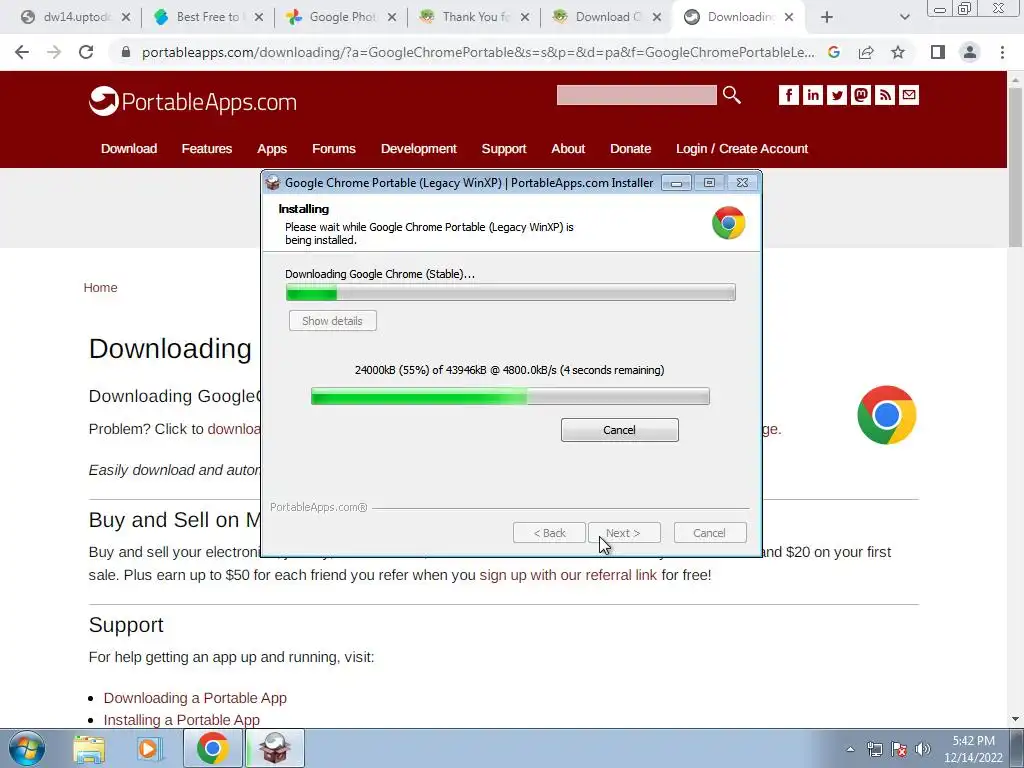Open the Apps menu item

tap(272, 149)
